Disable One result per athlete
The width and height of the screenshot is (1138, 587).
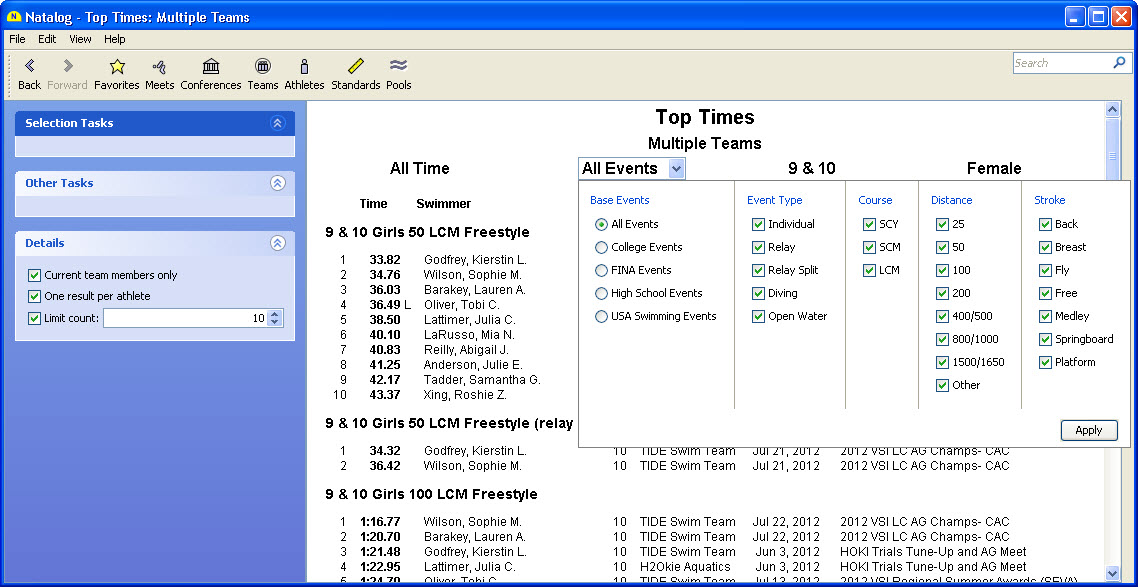coord(35,296)
